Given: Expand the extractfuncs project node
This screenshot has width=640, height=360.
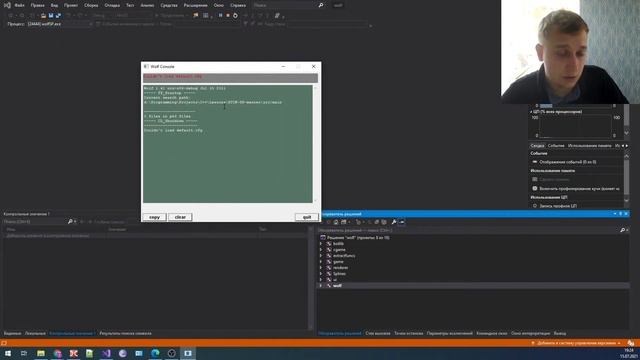Looking at the screenshot, I should point(321,256).
